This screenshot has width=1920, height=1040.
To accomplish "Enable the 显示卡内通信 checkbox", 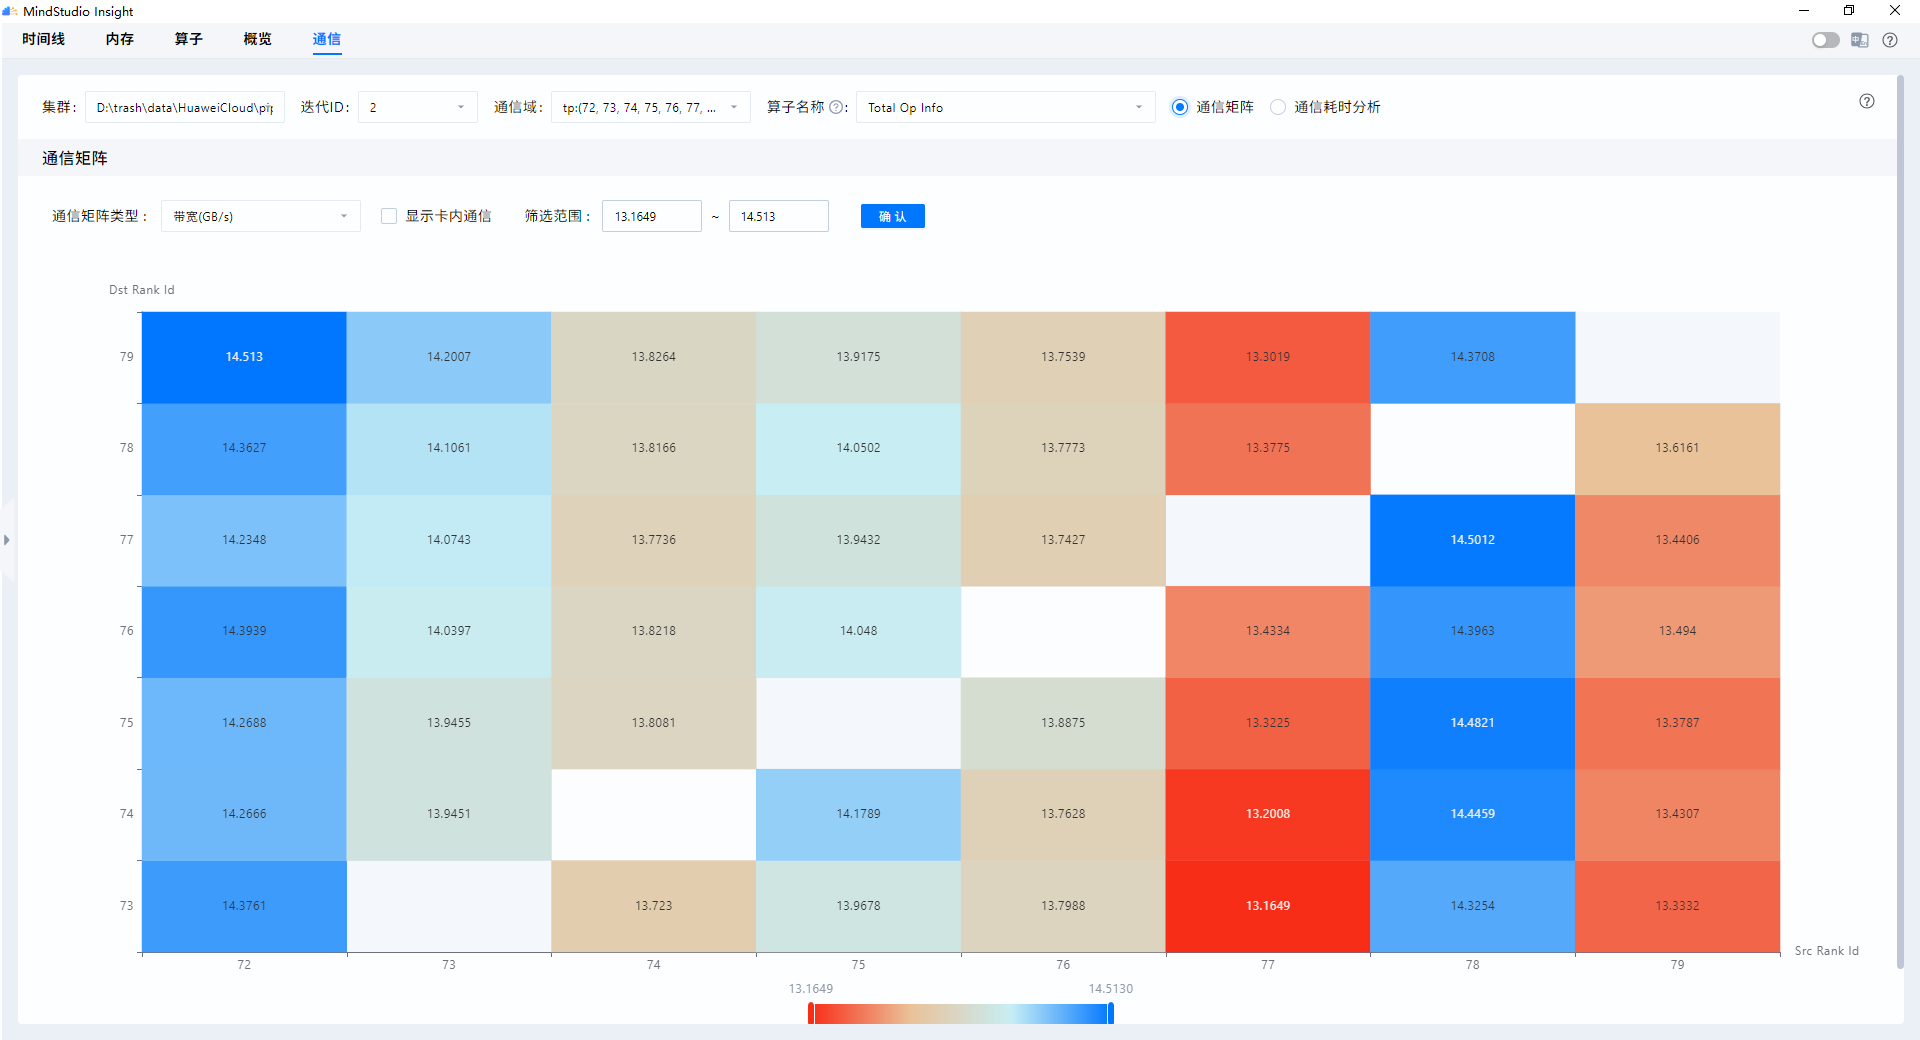I will tap(389, 215).
